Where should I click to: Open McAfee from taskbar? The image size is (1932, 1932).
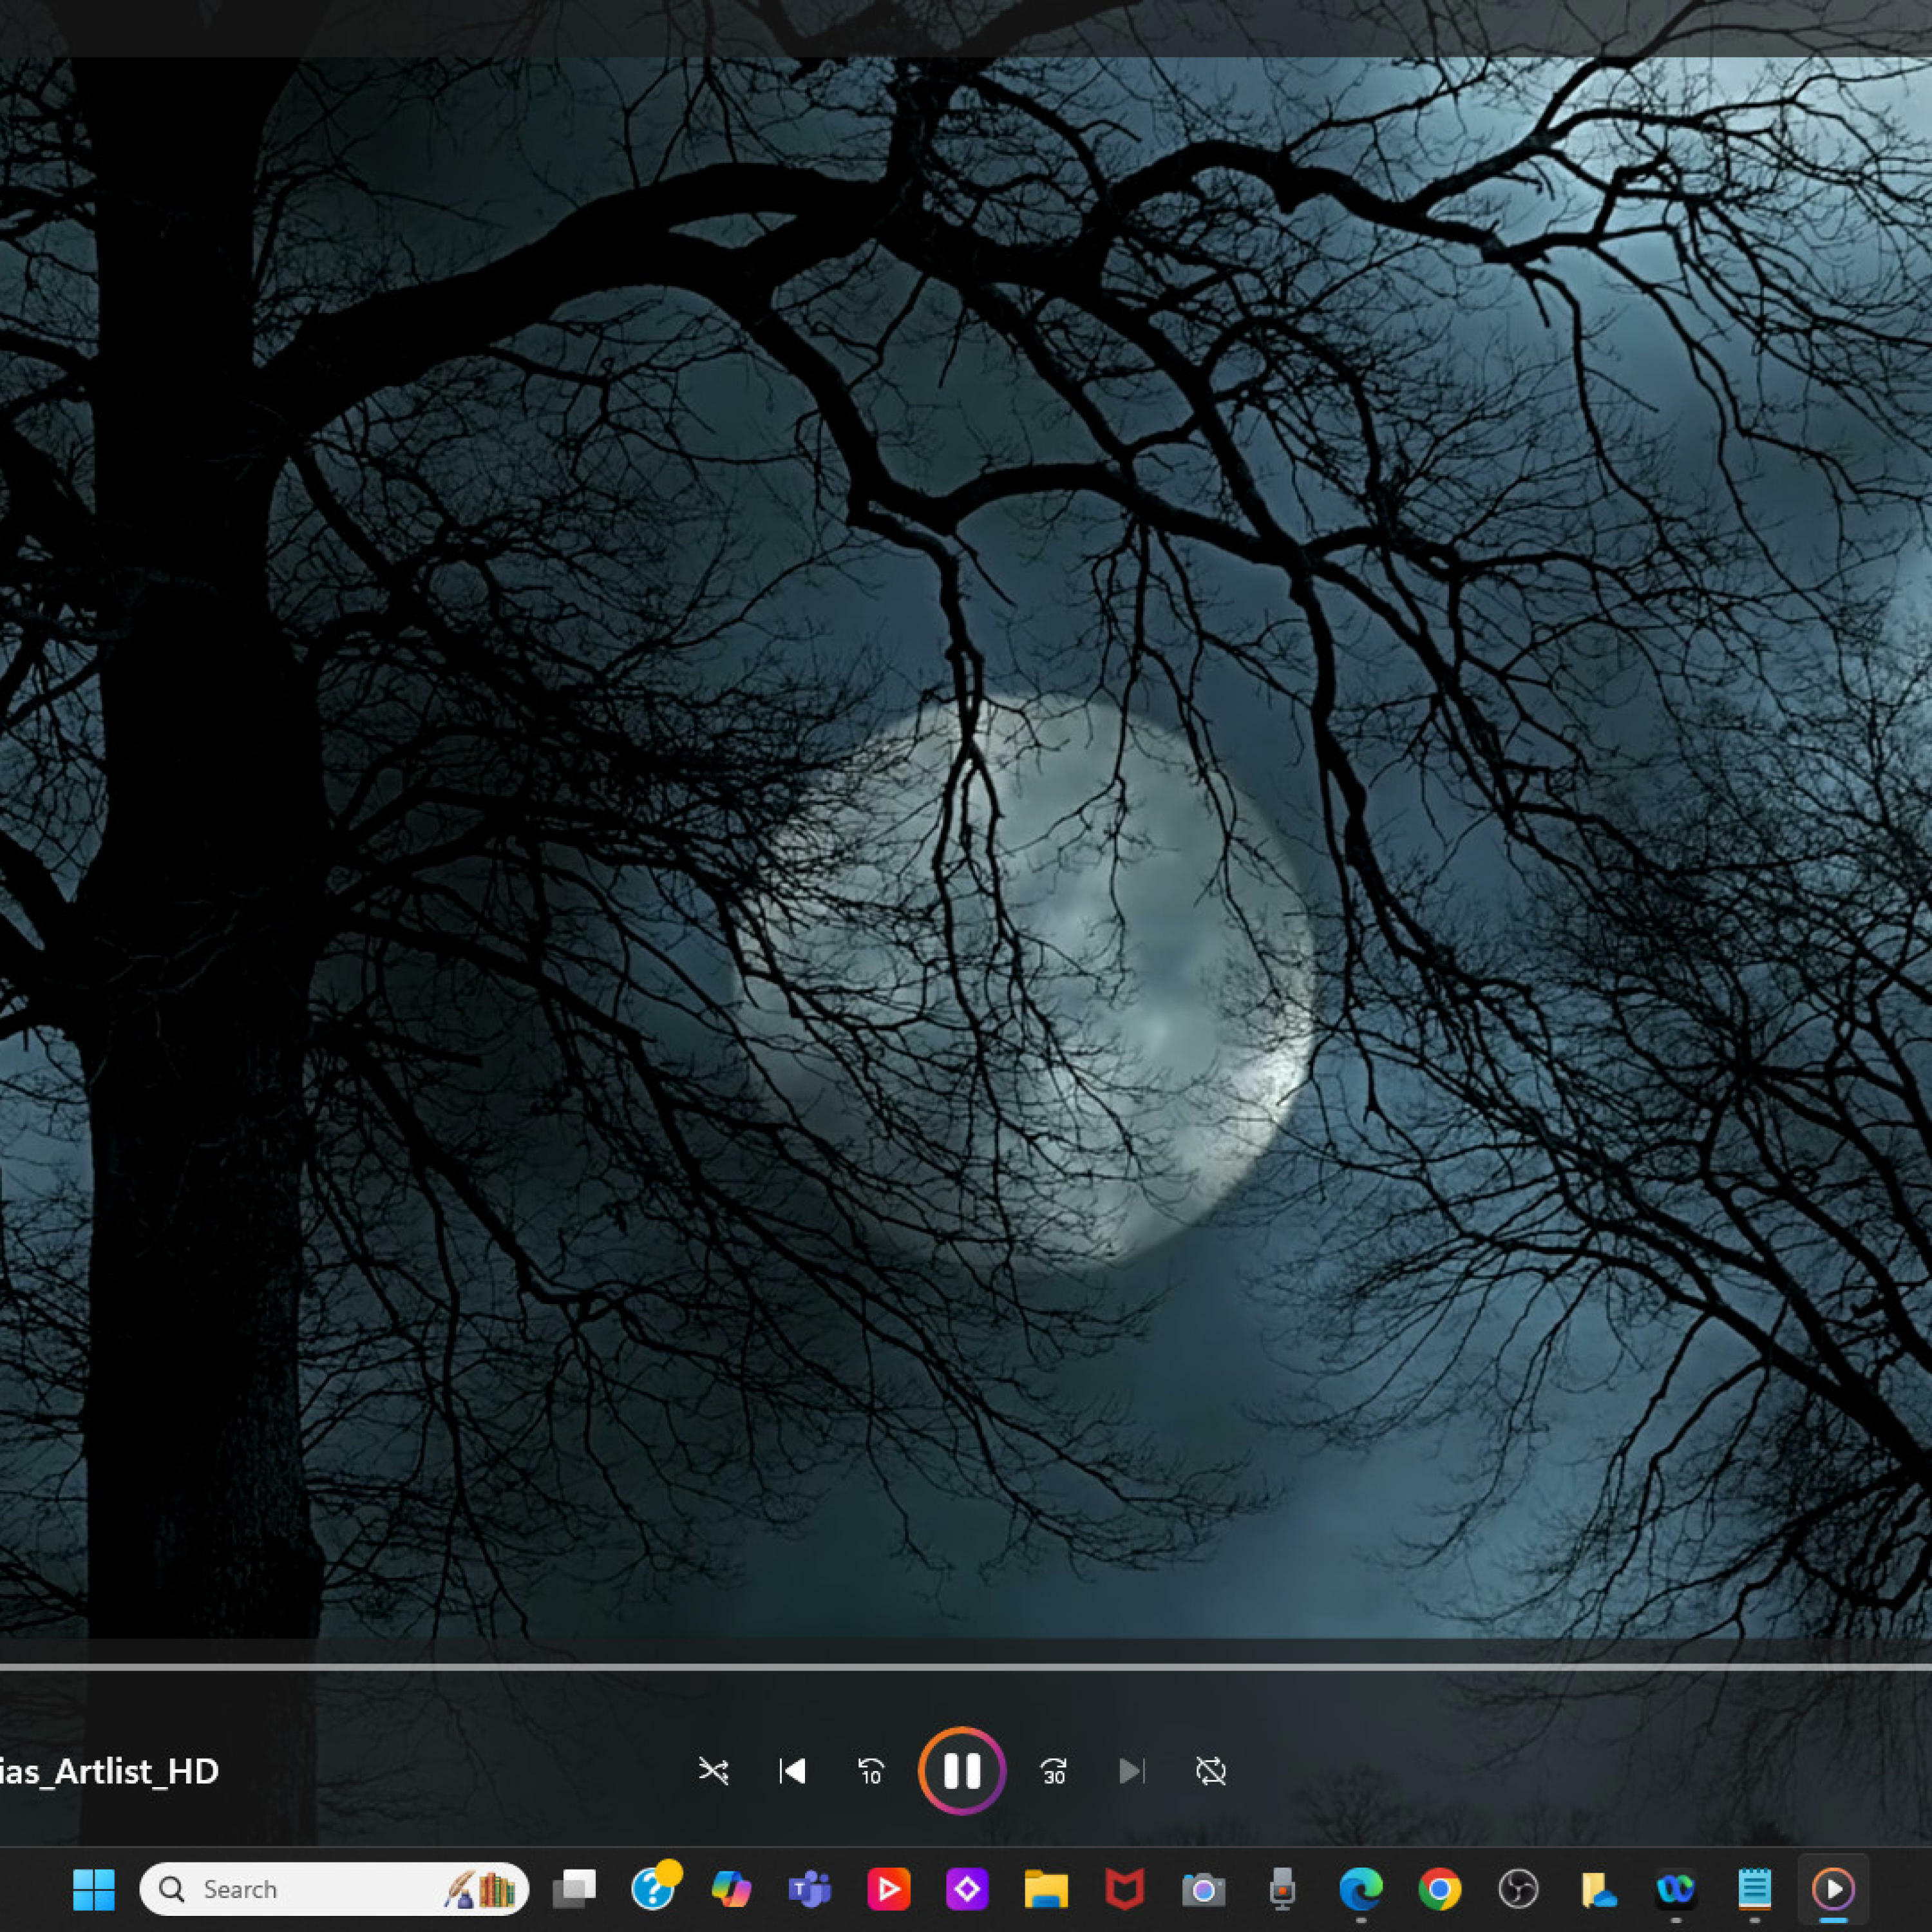1125,1889
